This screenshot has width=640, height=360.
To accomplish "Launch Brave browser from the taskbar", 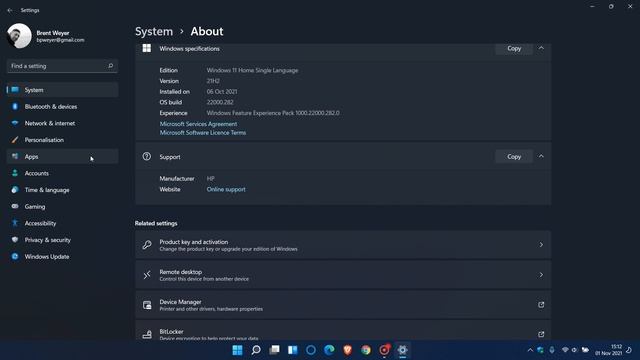I will click(x=347, y=350).
